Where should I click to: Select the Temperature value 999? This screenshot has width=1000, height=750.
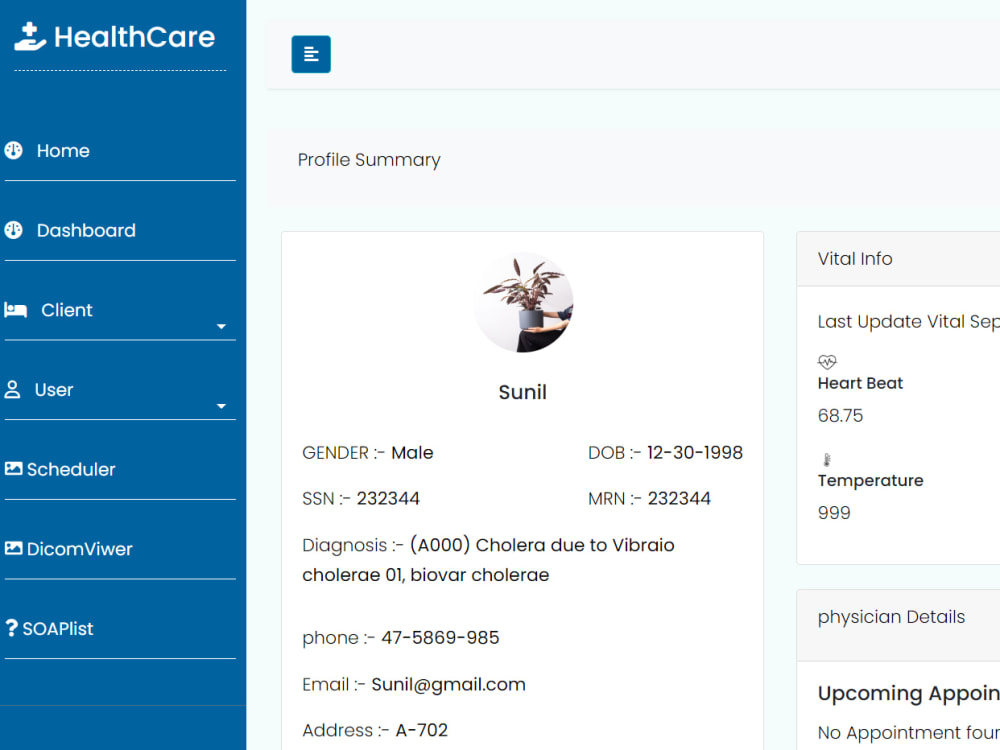tap(834, 513)
